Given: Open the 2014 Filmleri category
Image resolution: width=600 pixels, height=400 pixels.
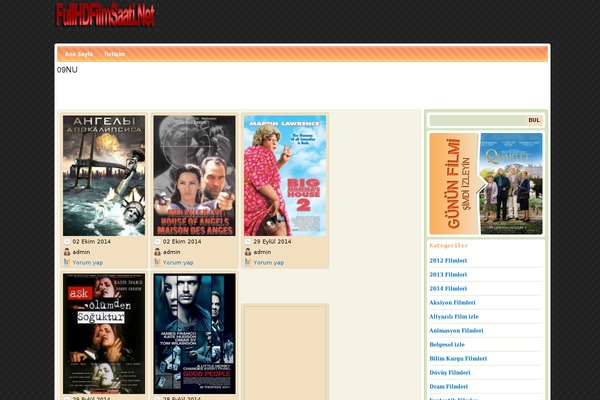Looking at the screenshot, I should coord(448,289).
